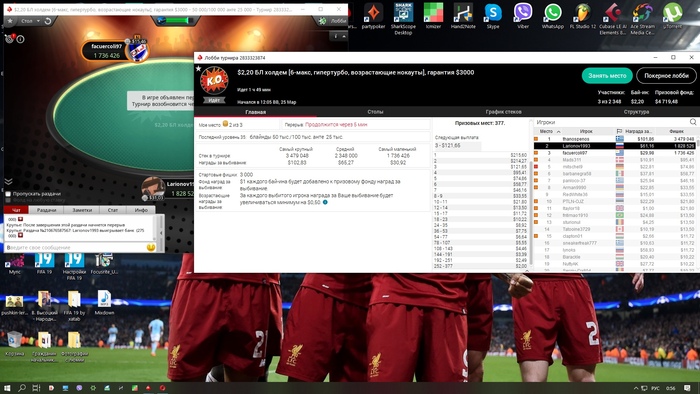
Task: Open the FL Studio 12 desktop shortcut
Action: [583, 16]
